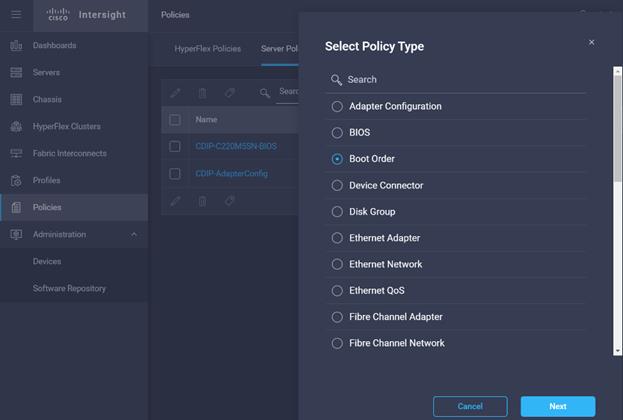Switch to the HyperFlex Policies tab
The image size is (623, 420).
click(x=208, y=49)
